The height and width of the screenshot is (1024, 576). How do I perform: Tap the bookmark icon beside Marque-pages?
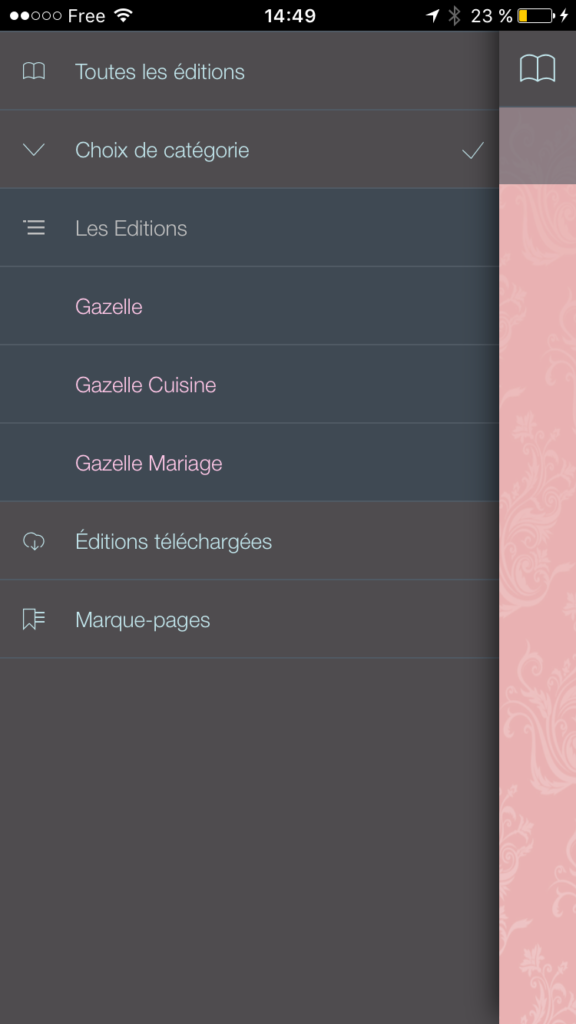tap(34, 619)
